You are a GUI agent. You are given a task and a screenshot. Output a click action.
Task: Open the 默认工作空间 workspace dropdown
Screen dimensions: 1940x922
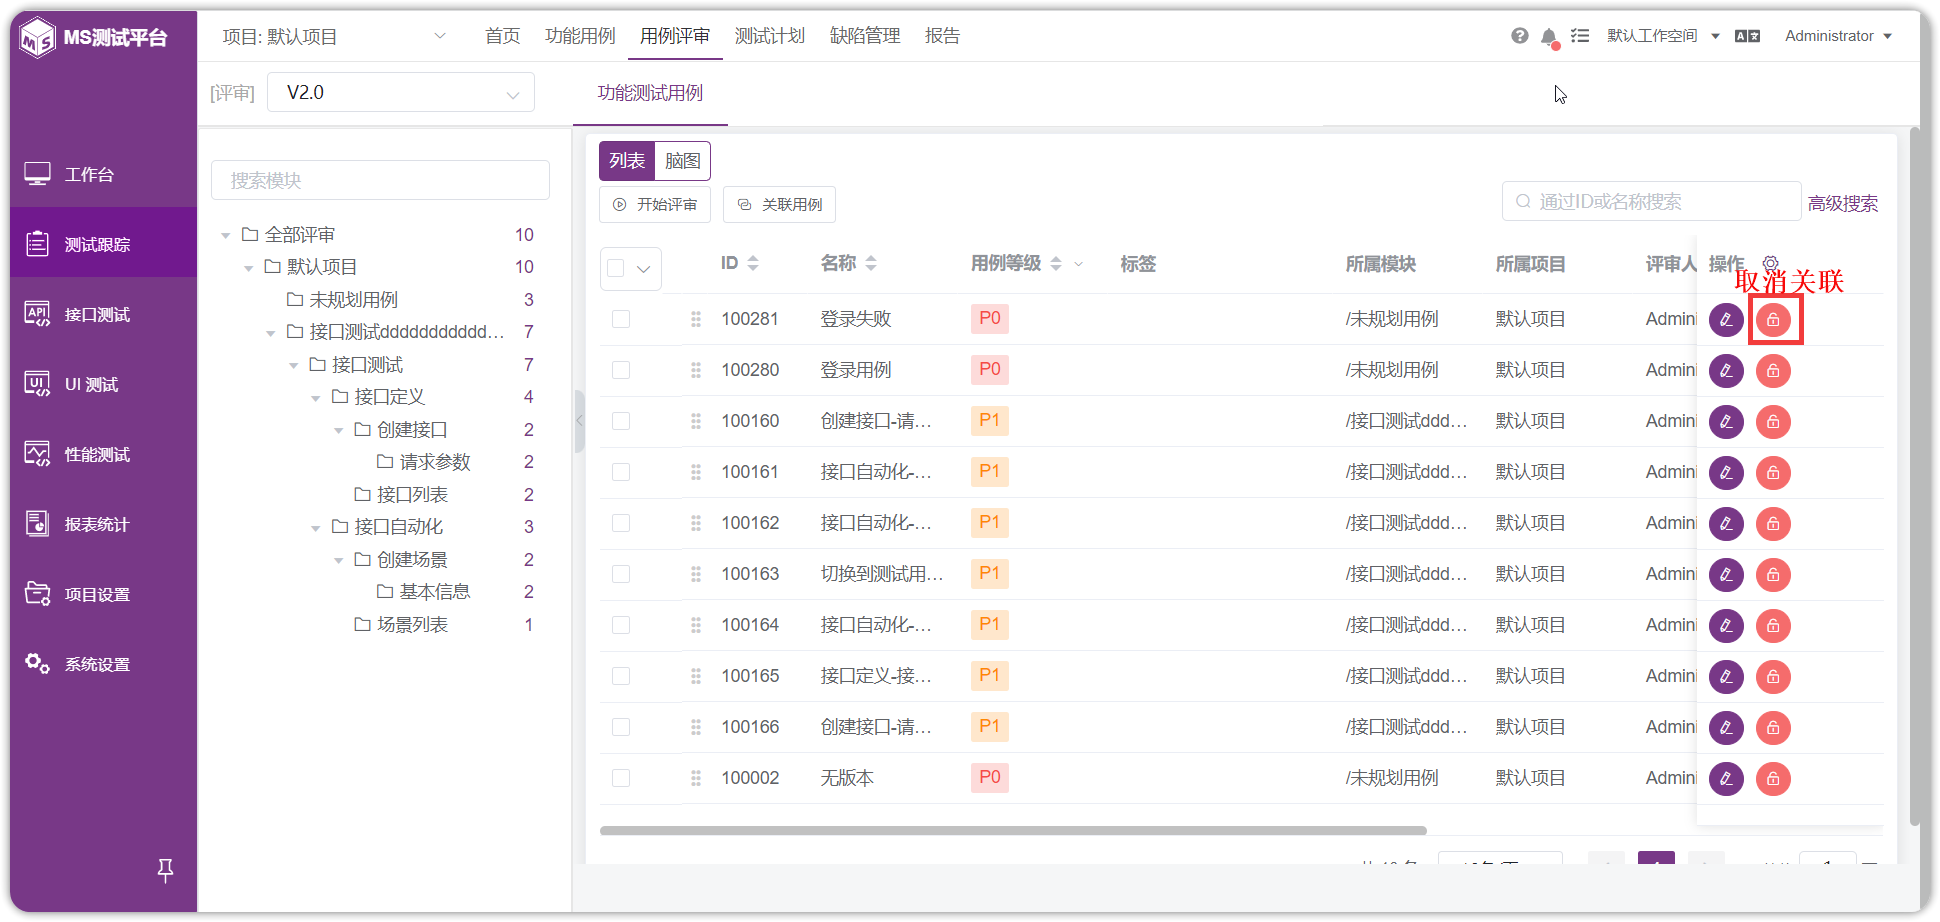coord(1663,36)
